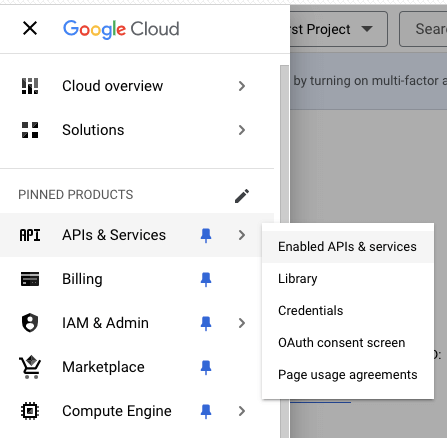Open the Marketplace menu item
447x438 pixels.
pyautogui.click(x=137, y=367)
